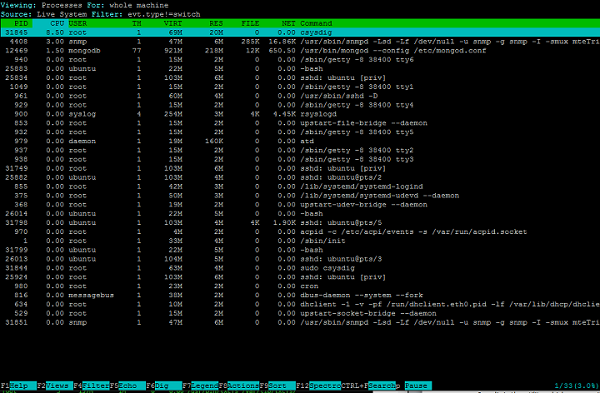The width and height of the screenshot is (600, 393).
Task: Open the F1 Help menu item
Action: tap(18, 385)
